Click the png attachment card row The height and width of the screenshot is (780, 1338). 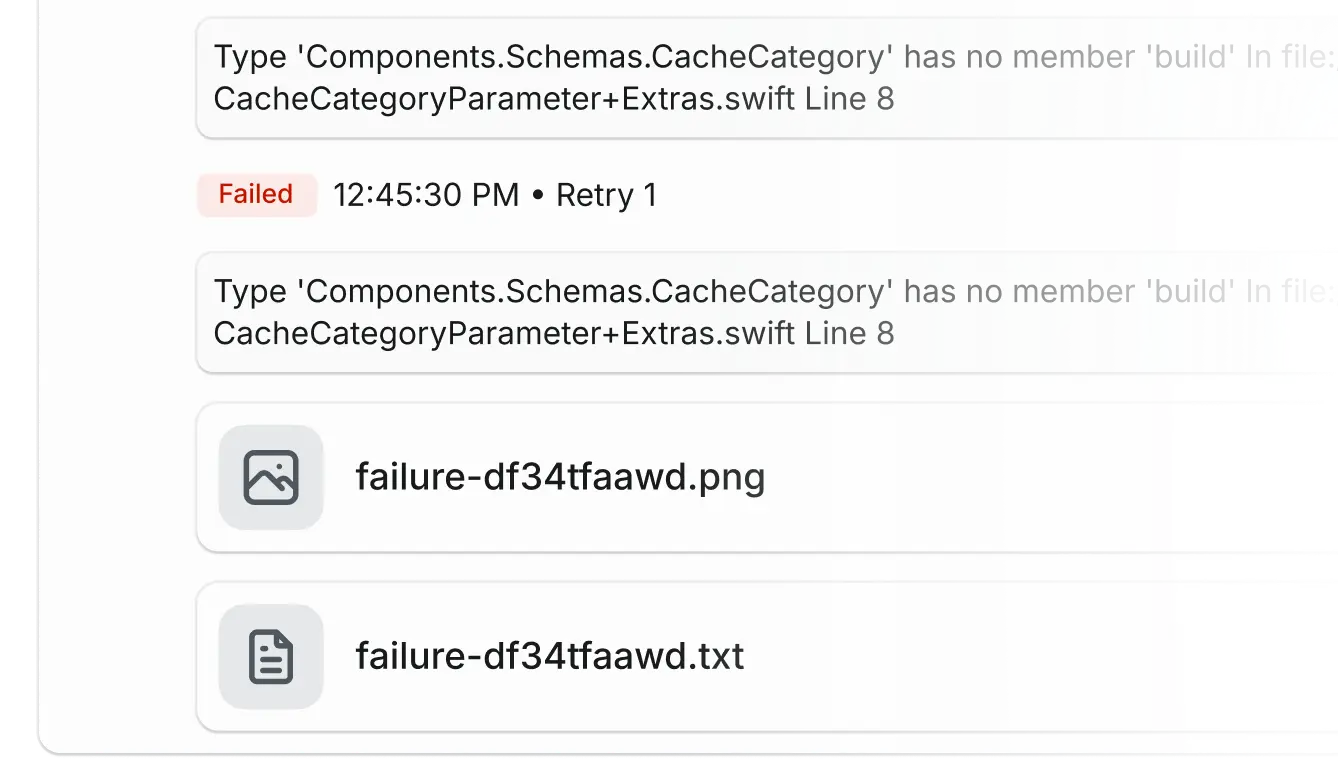[700, 477]
